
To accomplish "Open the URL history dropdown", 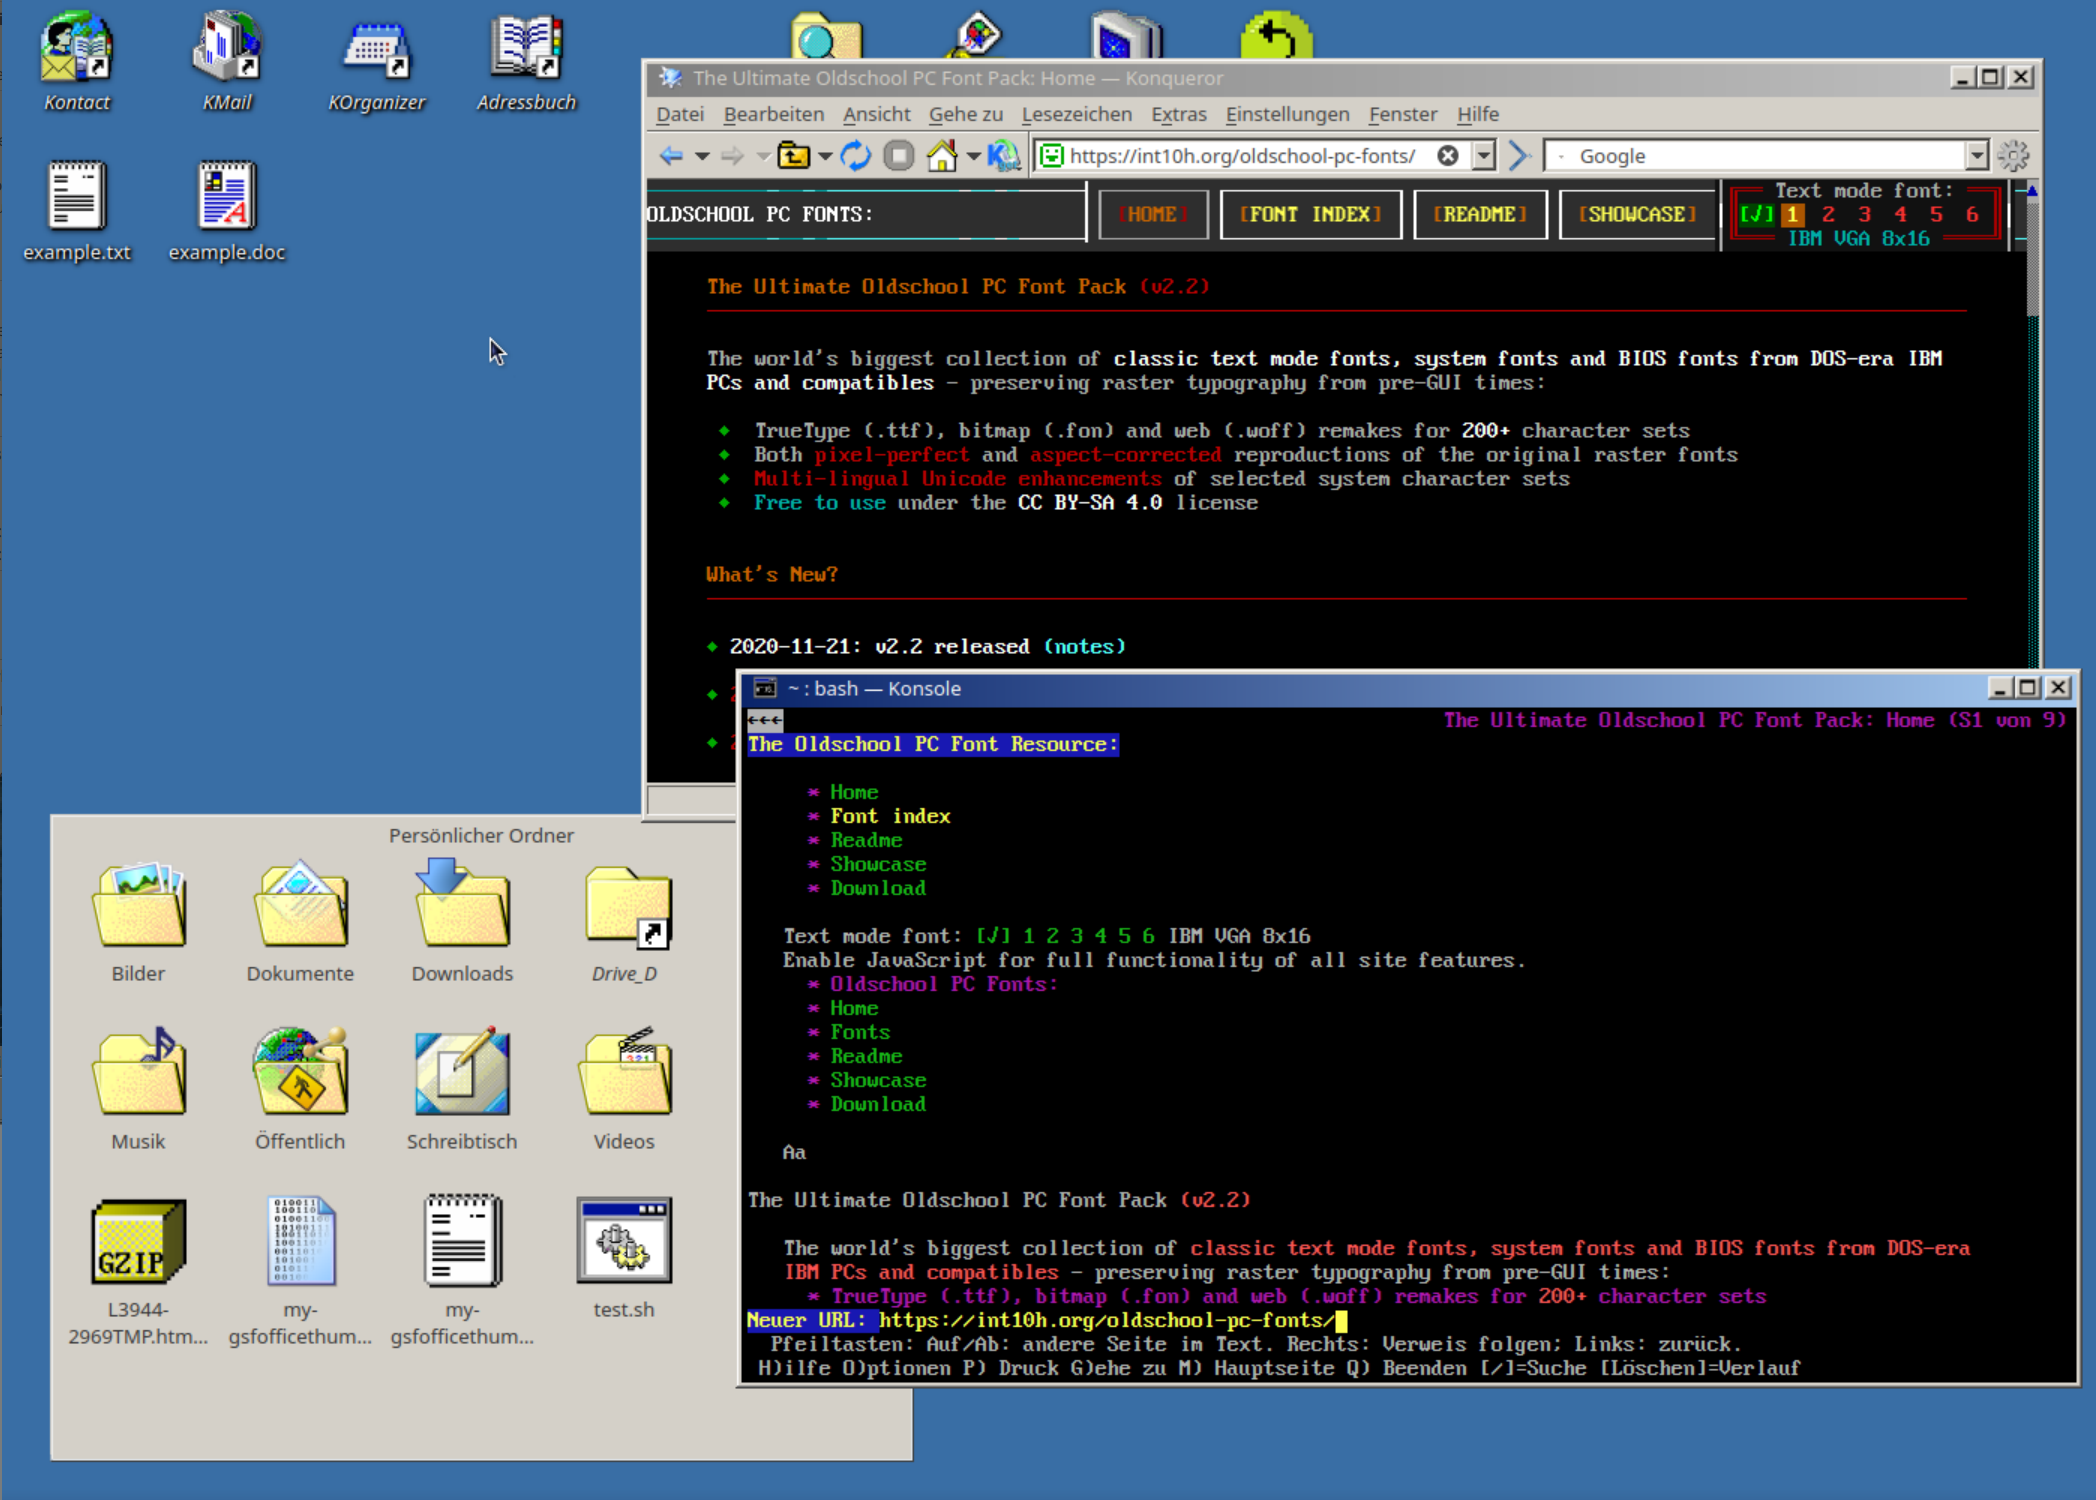I will (x=1484, y=155).
